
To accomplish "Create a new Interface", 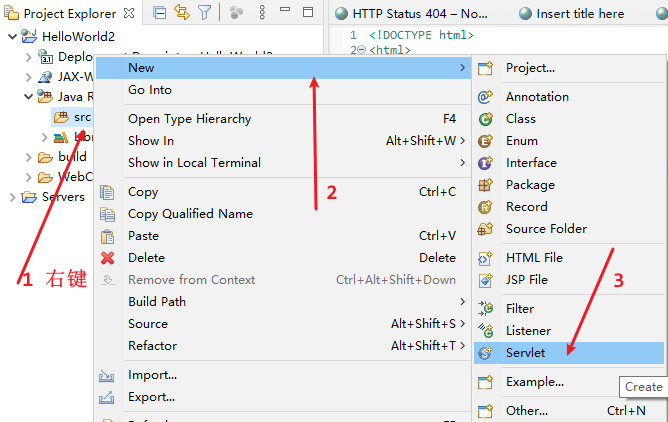I will tap(569, 163).
